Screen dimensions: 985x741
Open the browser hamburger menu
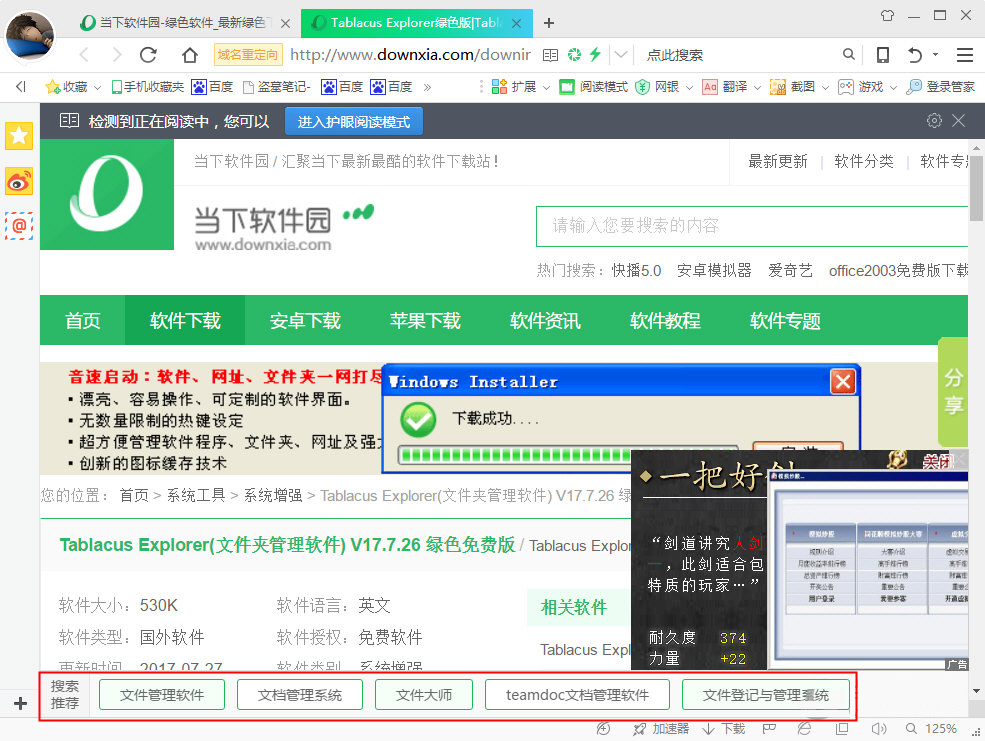963,54
